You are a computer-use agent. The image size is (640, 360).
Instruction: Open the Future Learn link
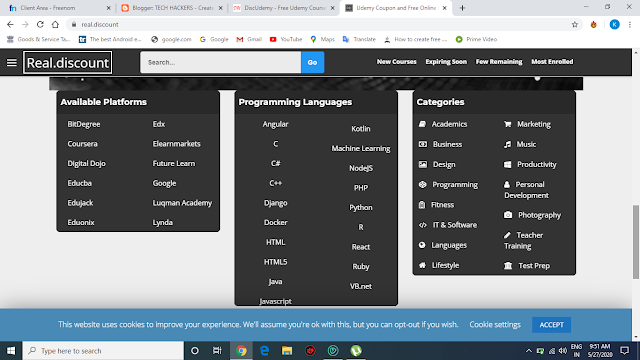coord(174,163)
